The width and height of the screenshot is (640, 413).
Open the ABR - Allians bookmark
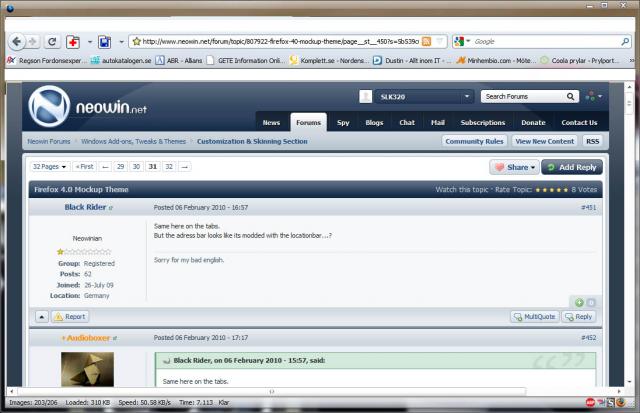[x=179, y=60]
